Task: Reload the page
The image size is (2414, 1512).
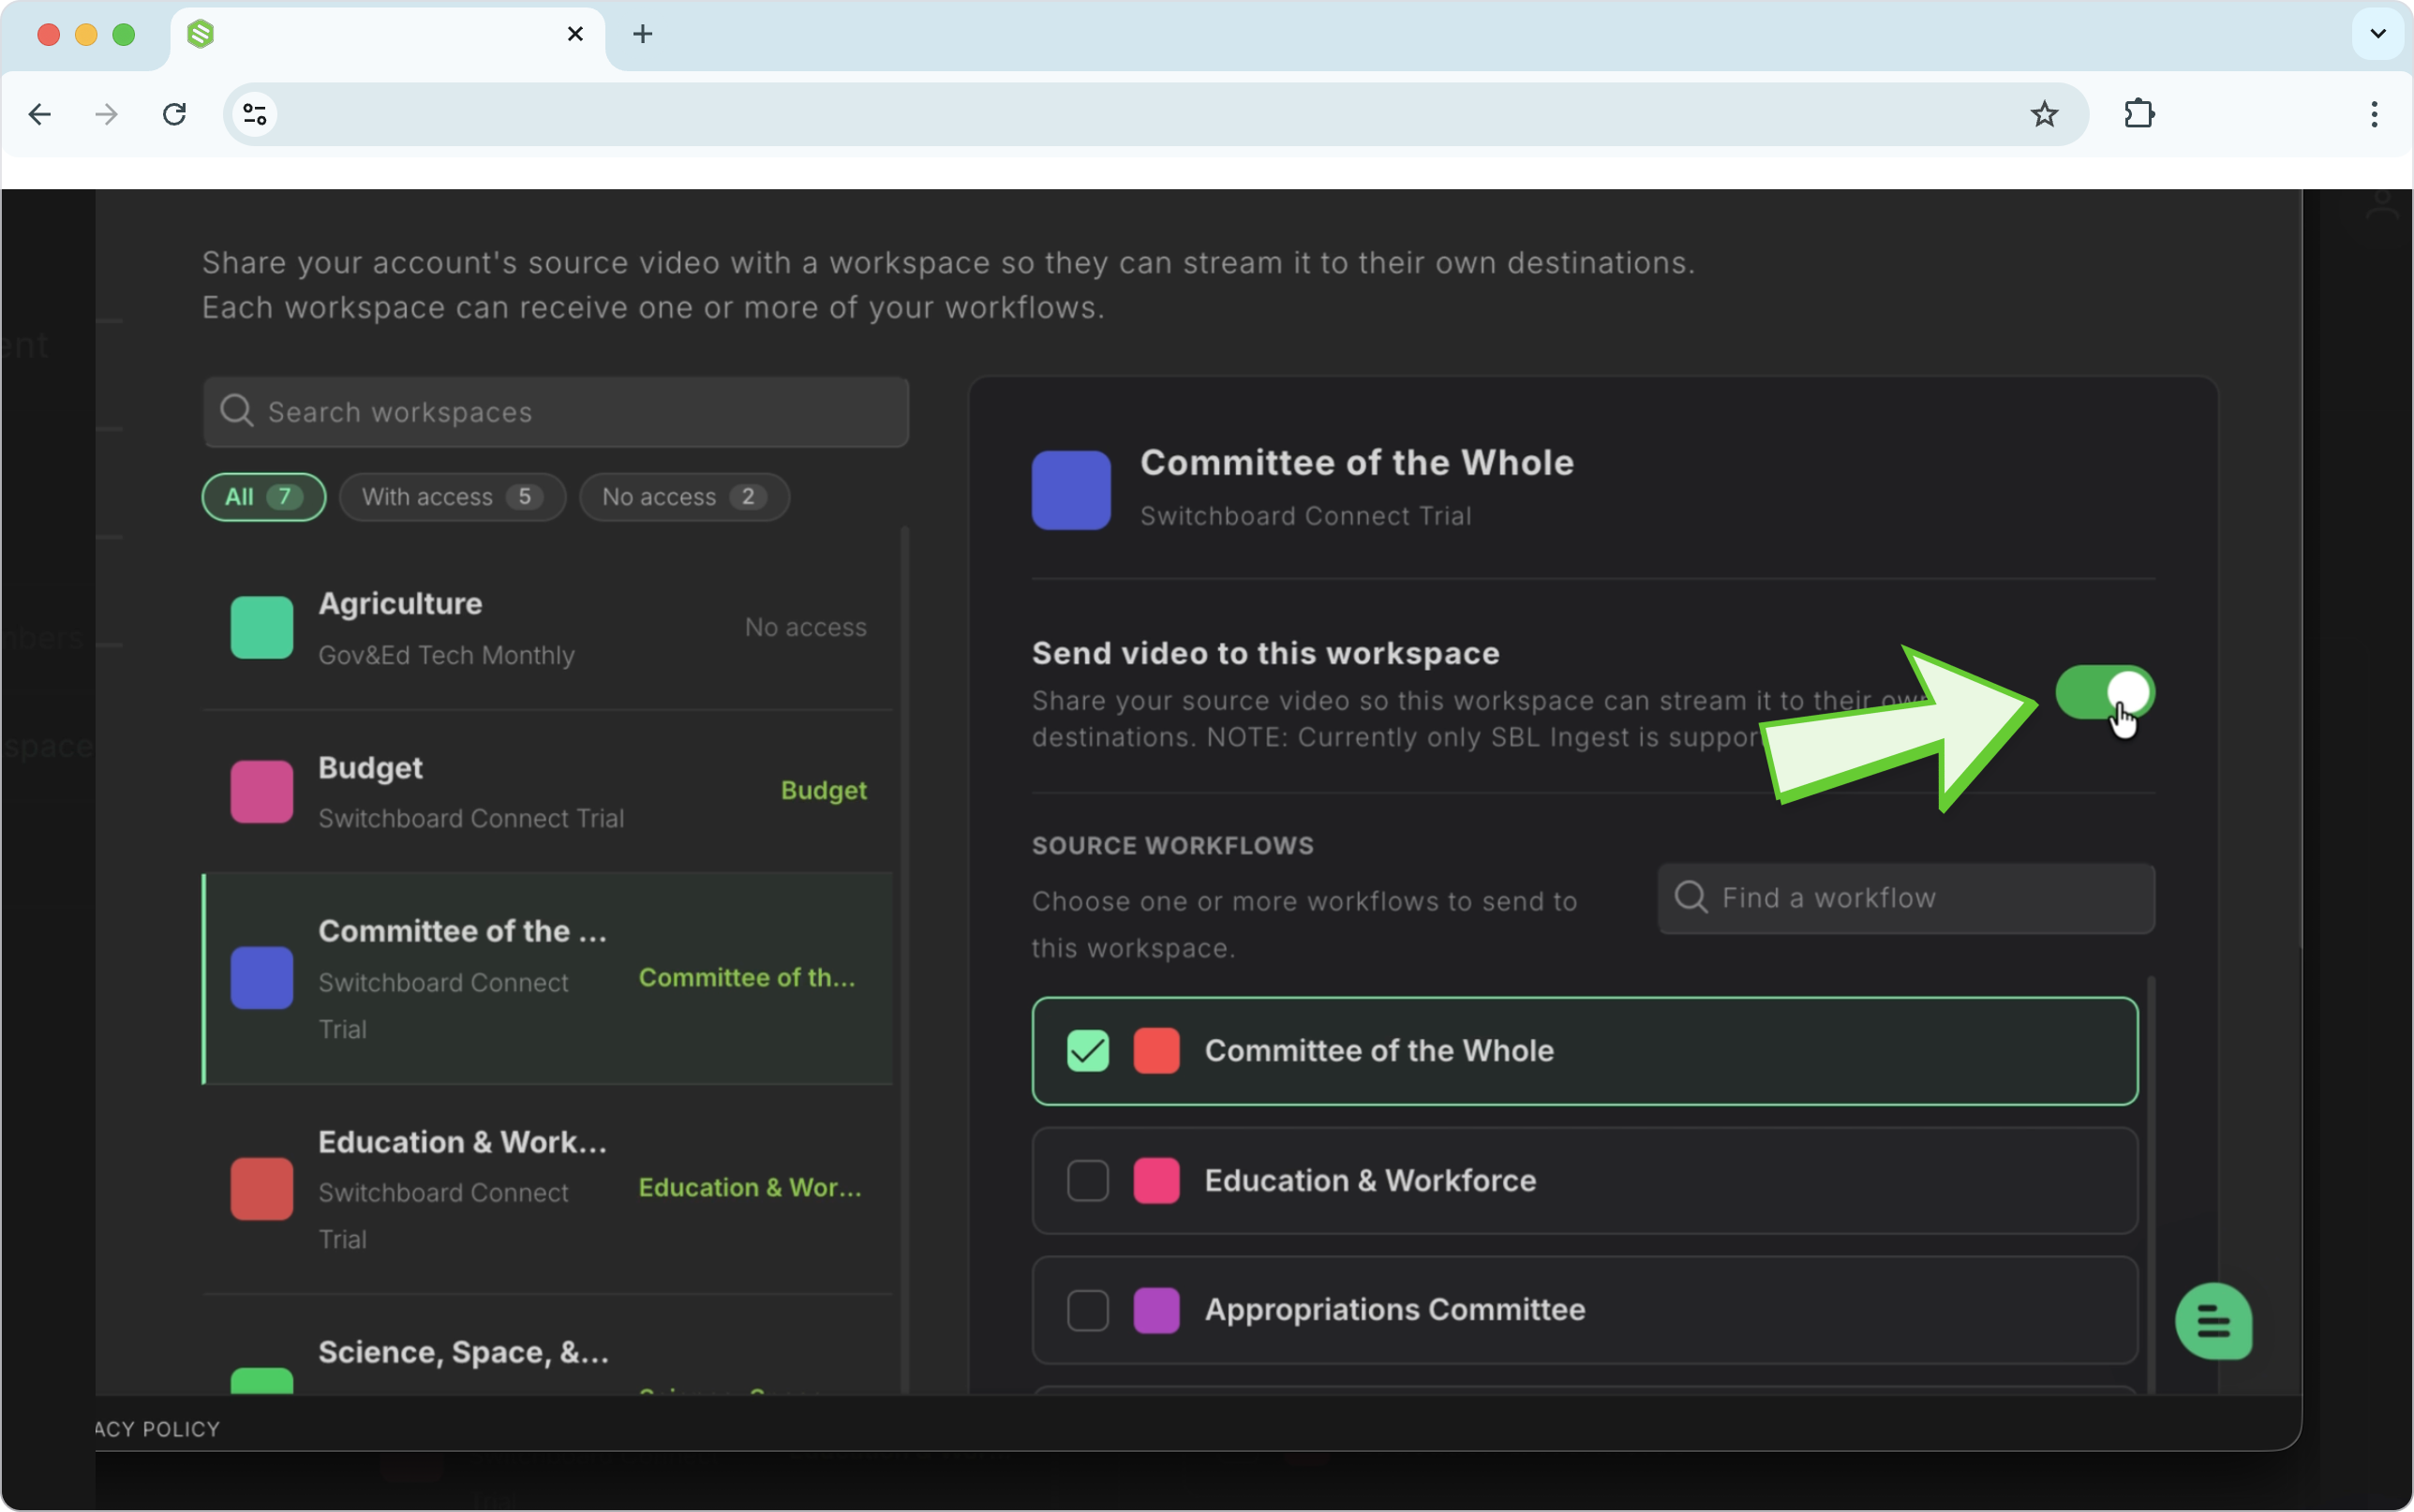Action: coord(174,114)
